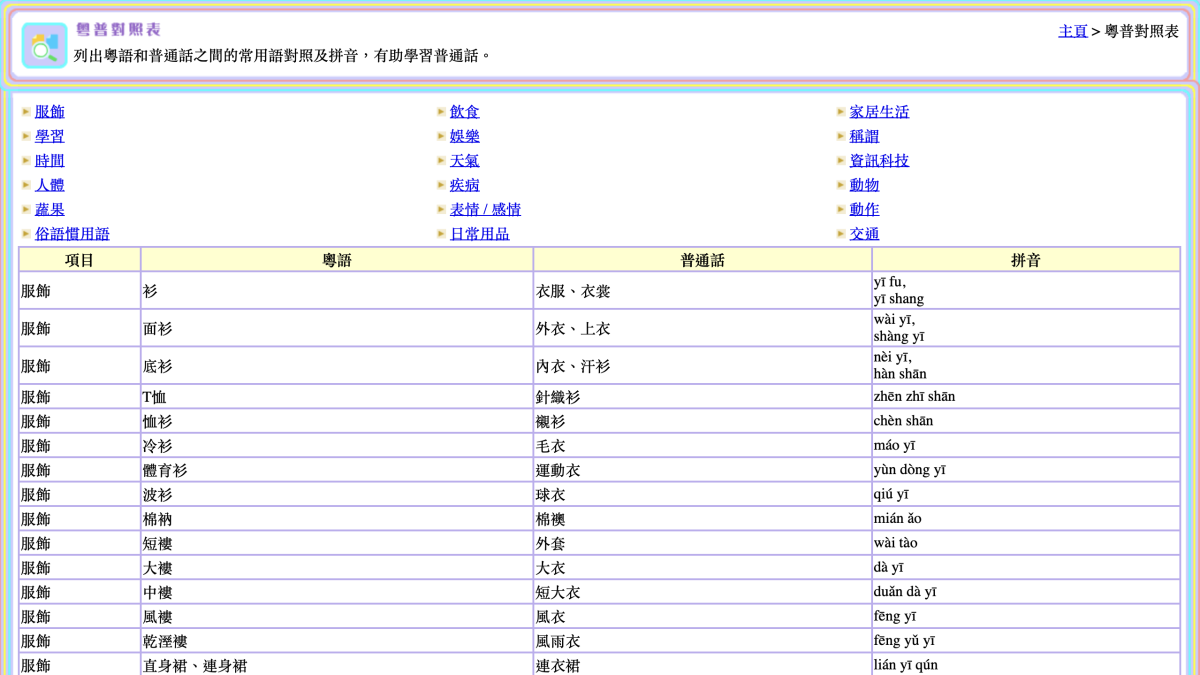
Task: Open the 服飾 category link
Action: click(50, 112)
